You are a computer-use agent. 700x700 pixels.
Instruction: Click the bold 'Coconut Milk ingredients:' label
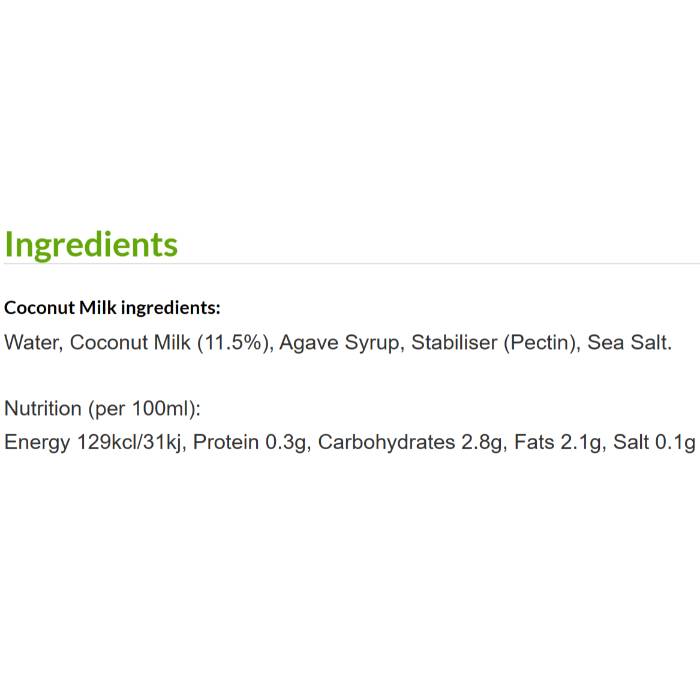click(x=112, y=308)
